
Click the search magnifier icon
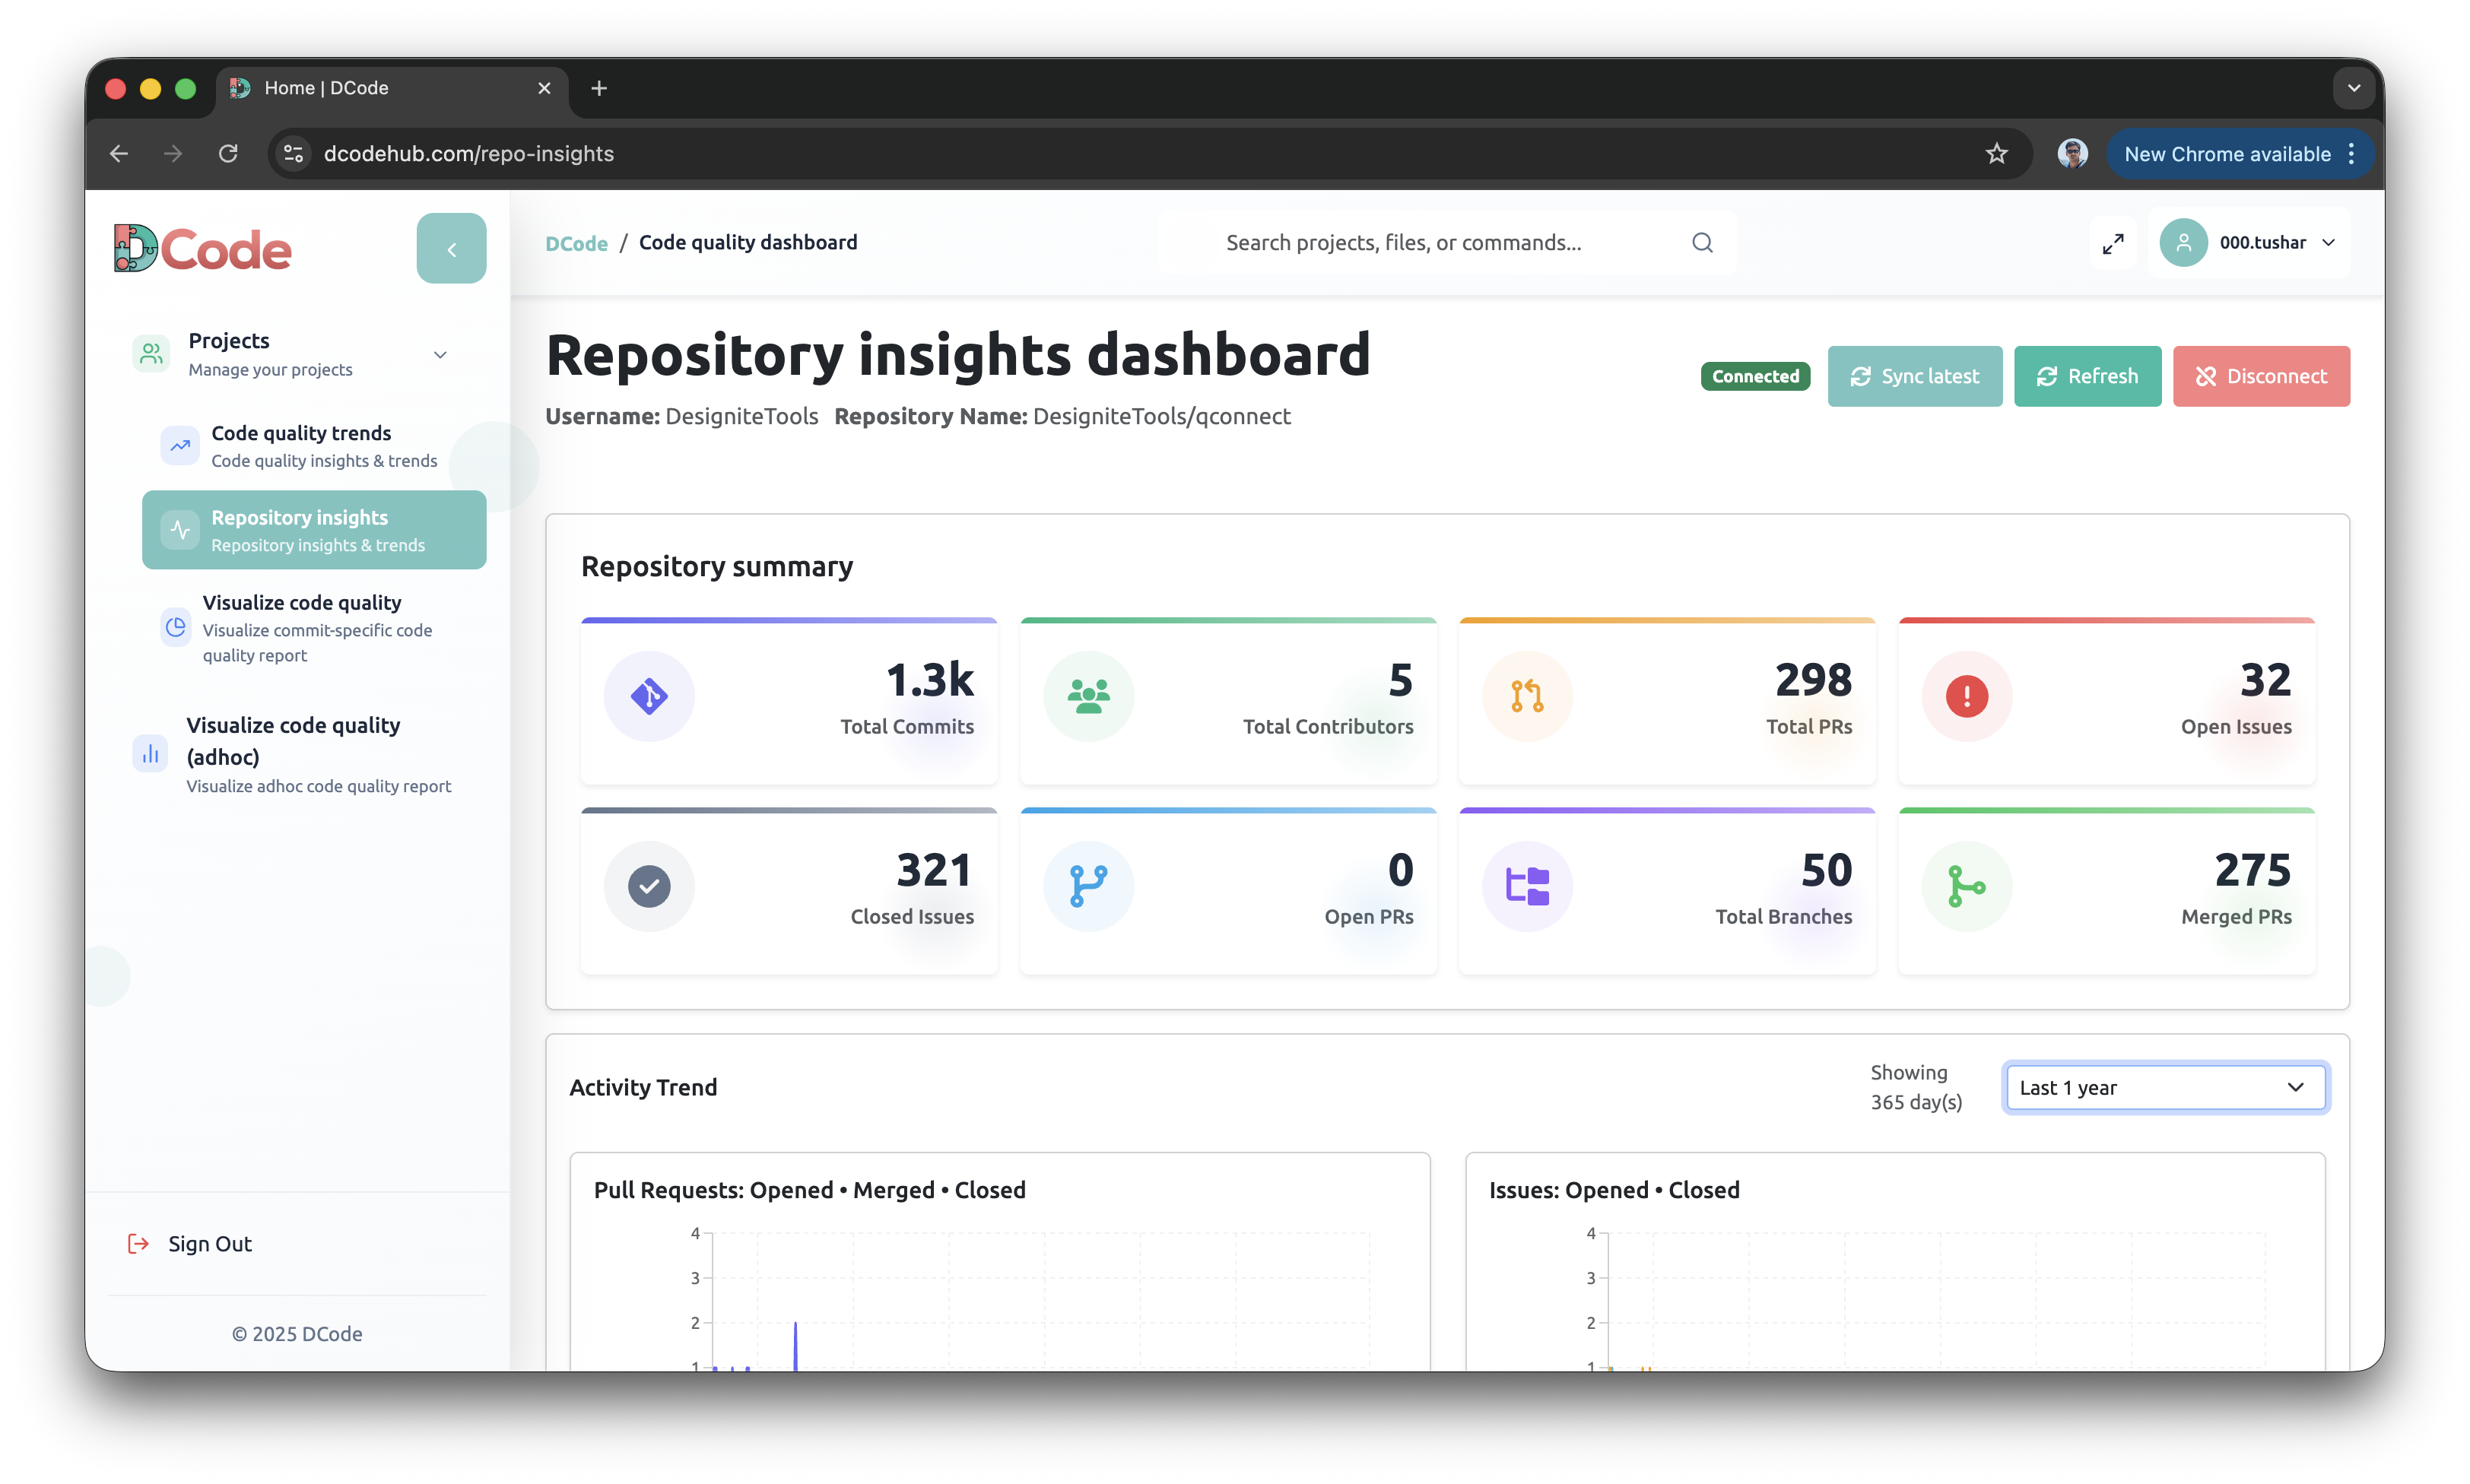1703,242
